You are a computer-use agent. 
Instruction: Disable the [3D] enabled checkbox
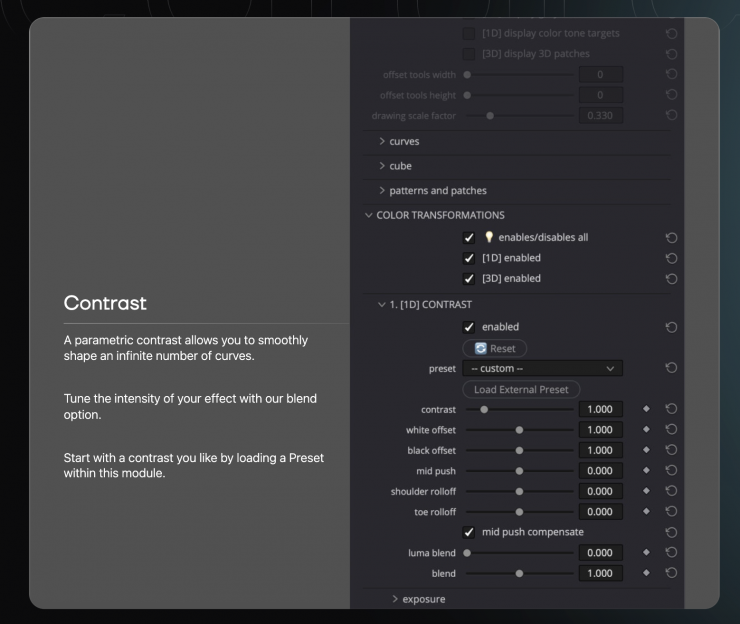pyautogui.click(x=469, y=279)
